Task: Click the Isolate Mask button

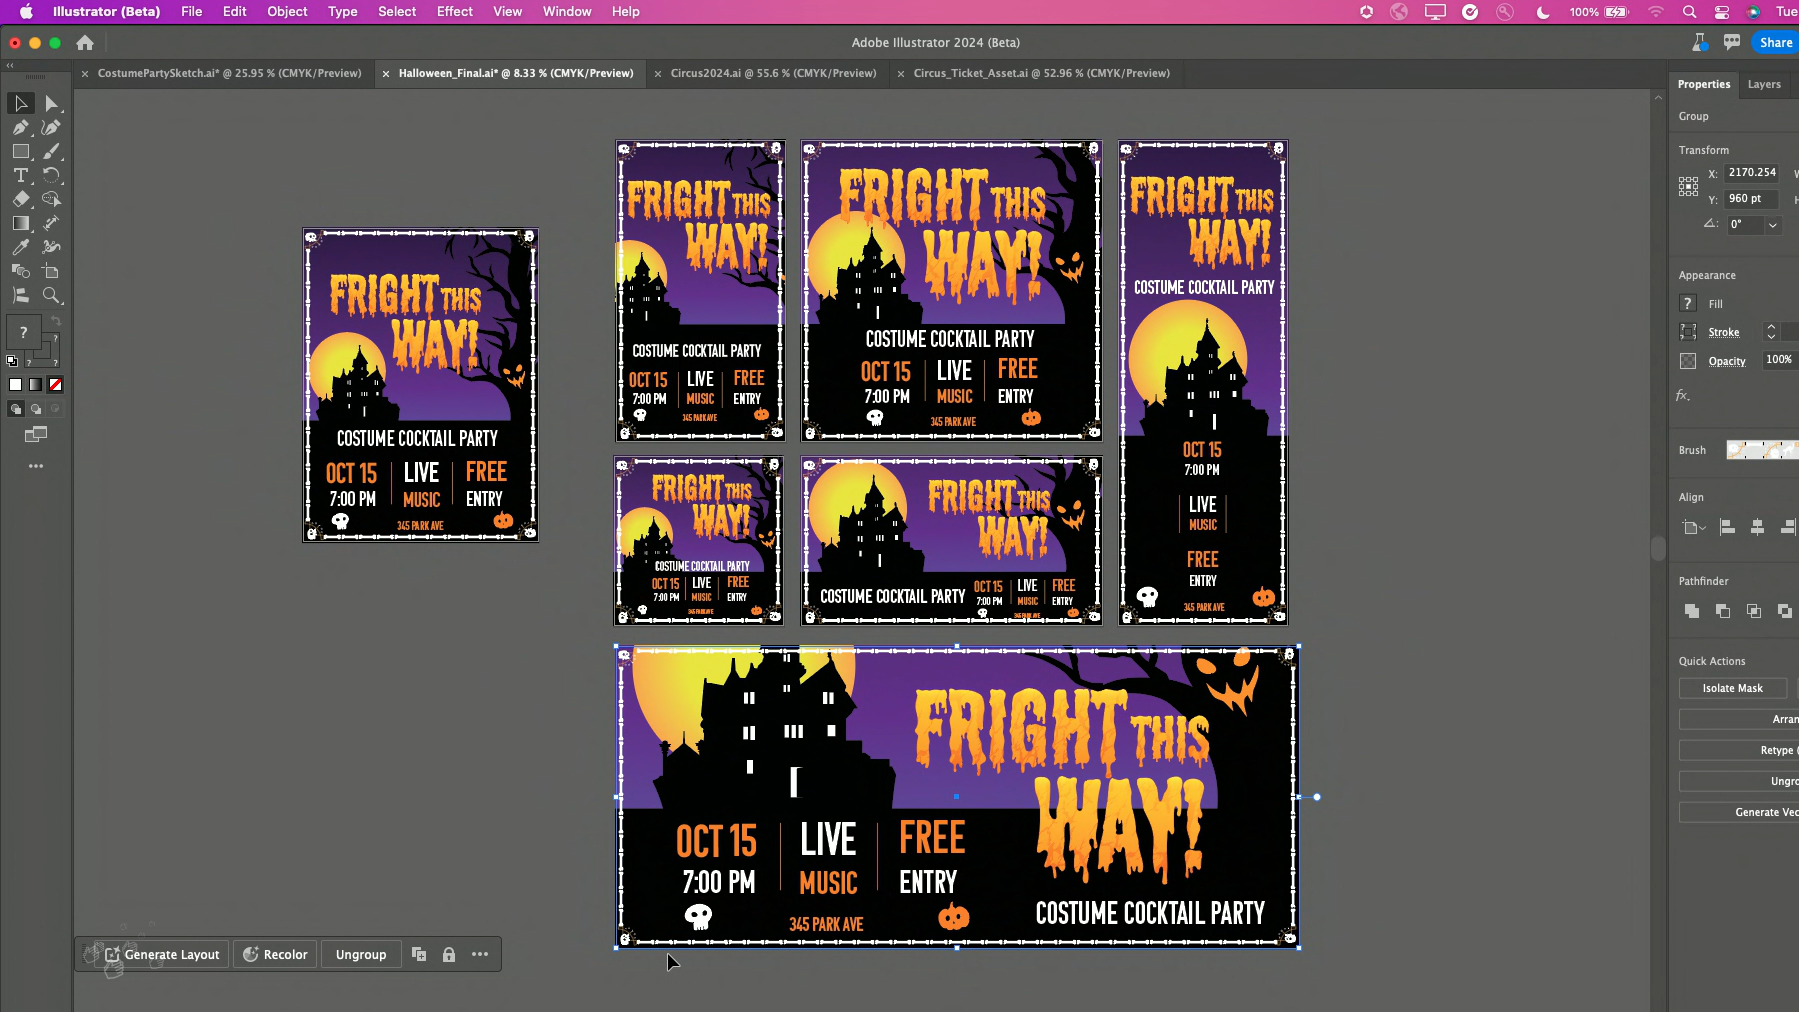Action: tap(1732, 688)
